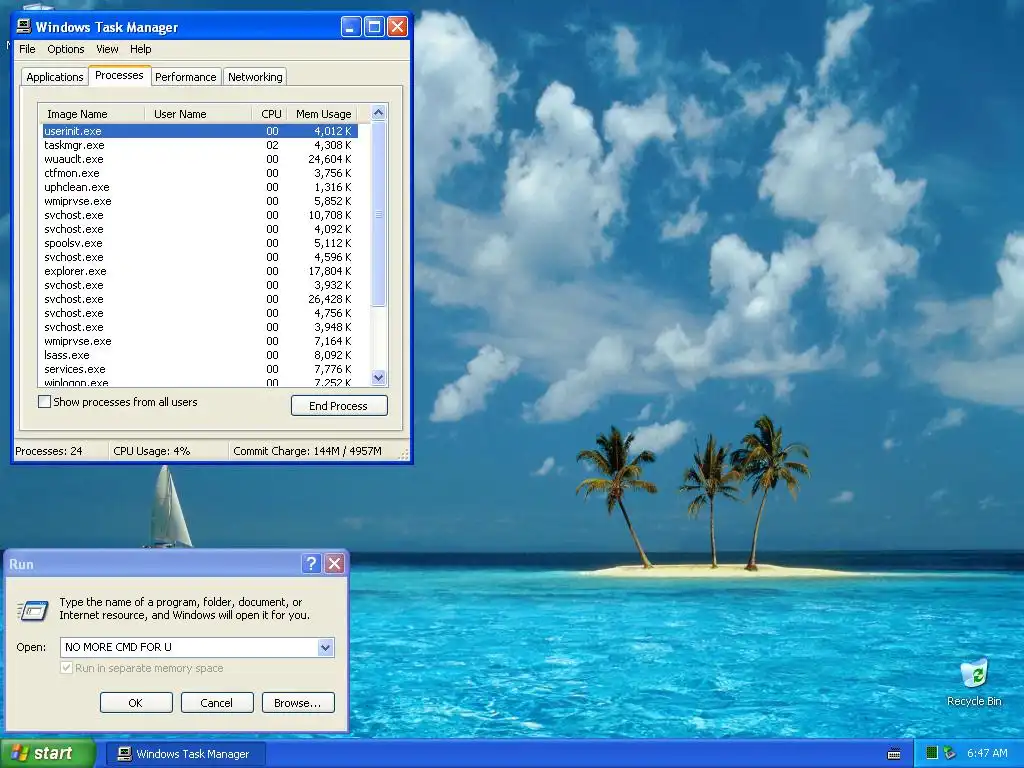Open the Options menu
Viewport: 1024px width, 768px height.
[x=65, y=49]
